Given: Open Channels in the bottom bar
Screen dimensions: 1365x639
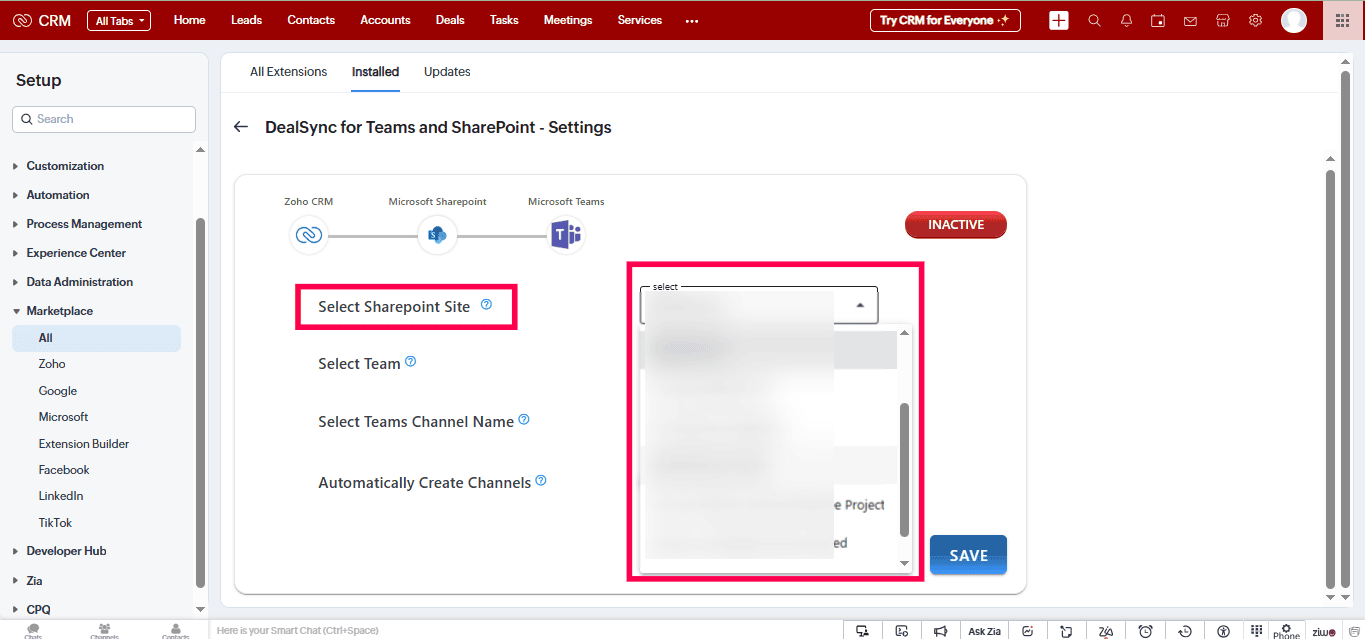Looking at the screenshot, I should pyautogui.click(x=104, y=630).
